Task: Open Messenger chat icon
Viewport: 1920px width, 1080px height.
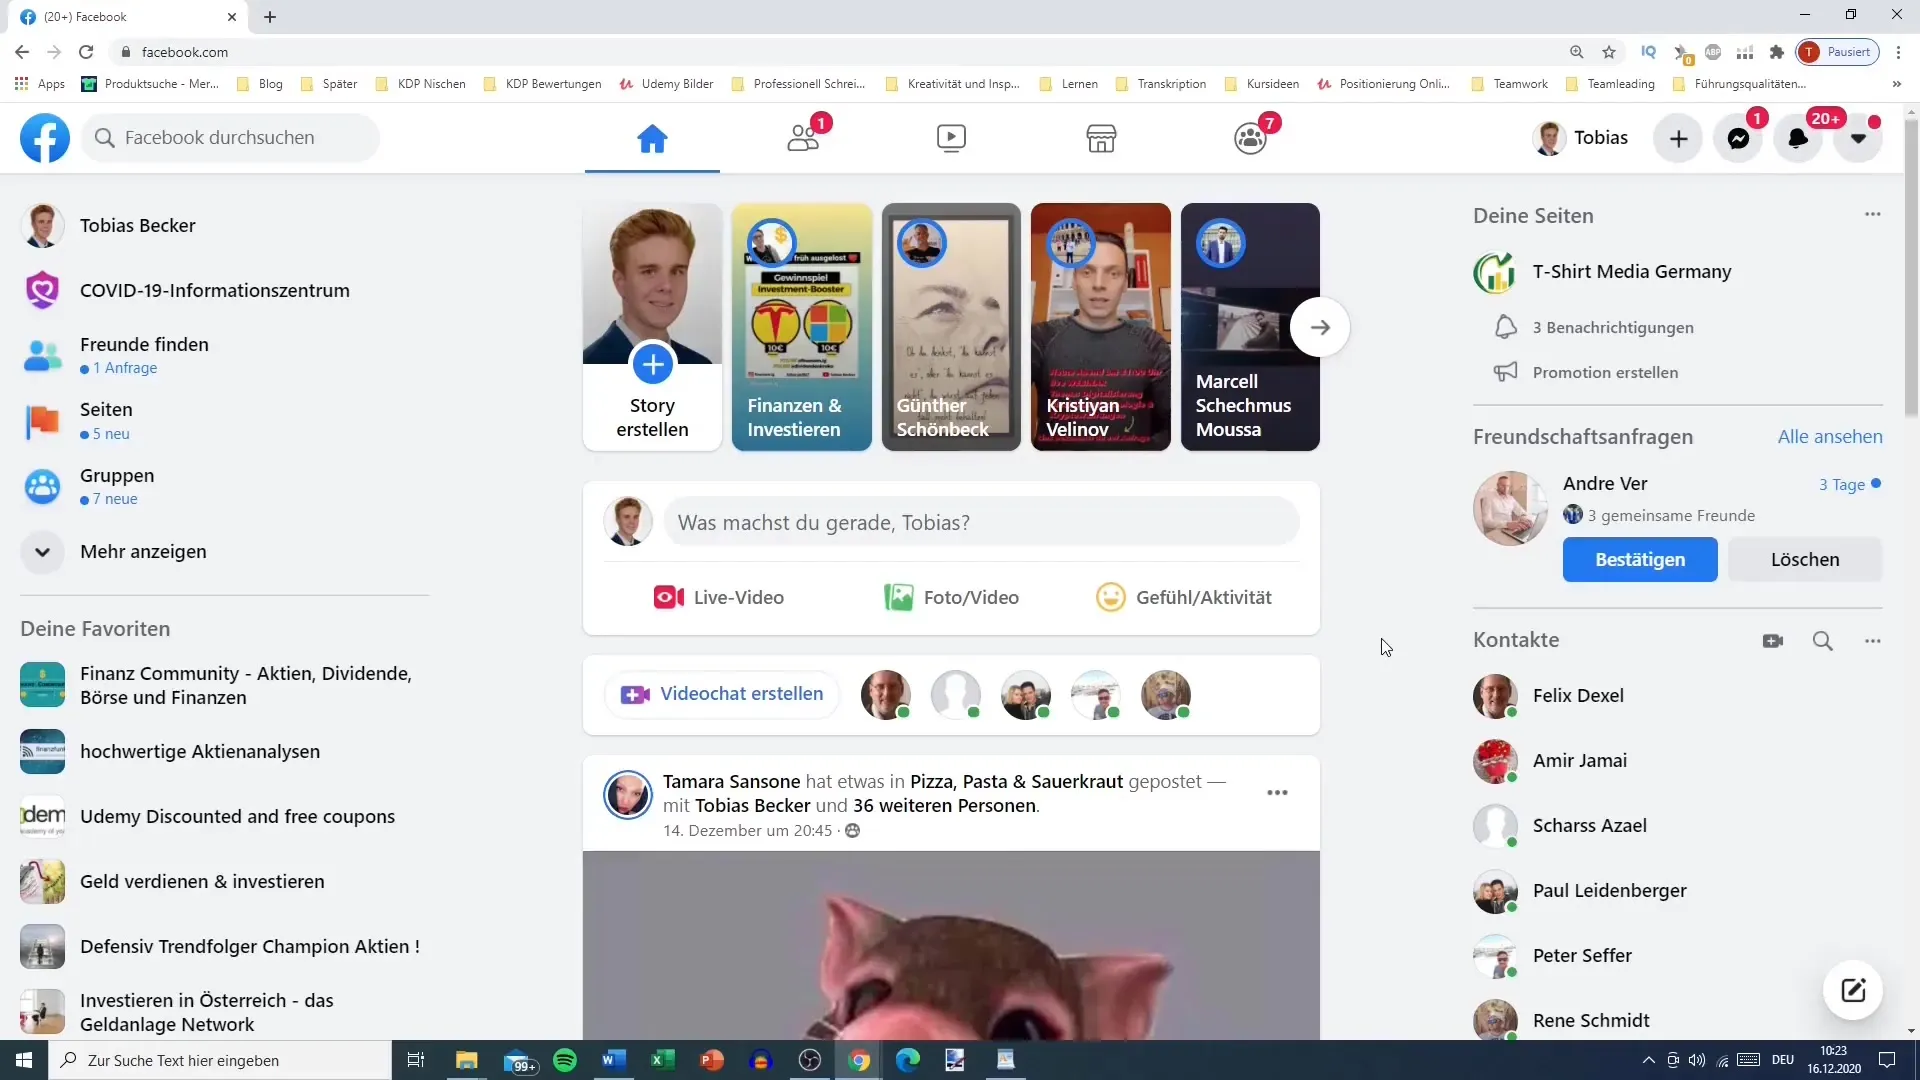Action: 1741,137
